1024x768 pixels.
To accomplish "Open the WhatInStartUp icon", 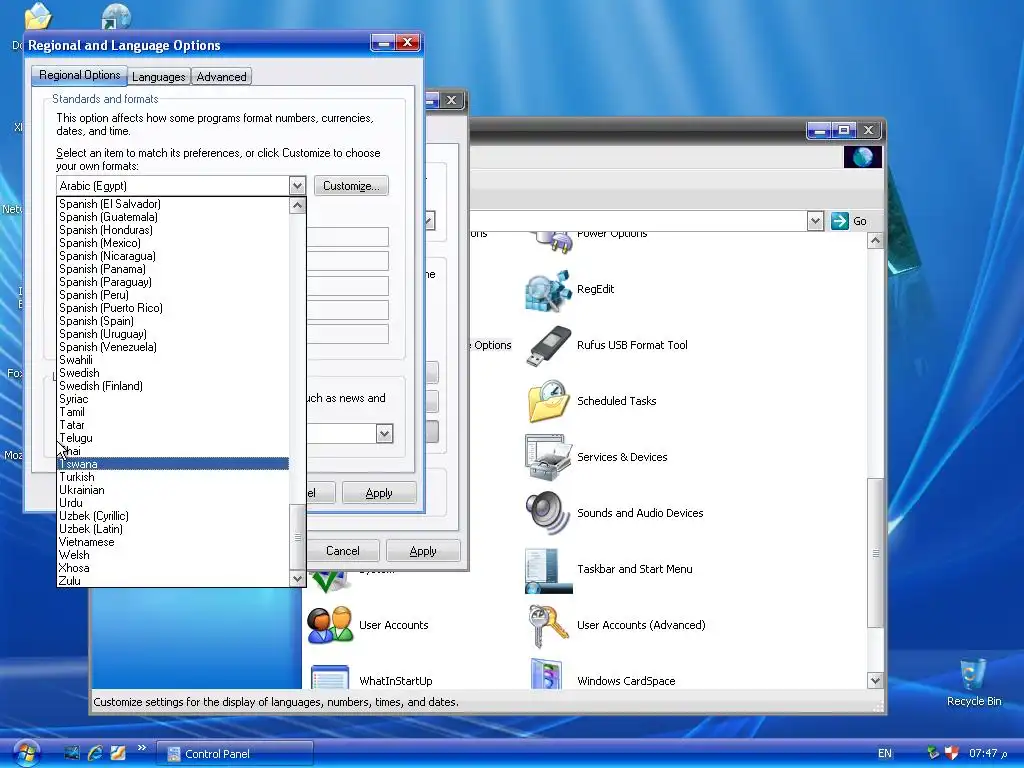I will click(330, 677).
